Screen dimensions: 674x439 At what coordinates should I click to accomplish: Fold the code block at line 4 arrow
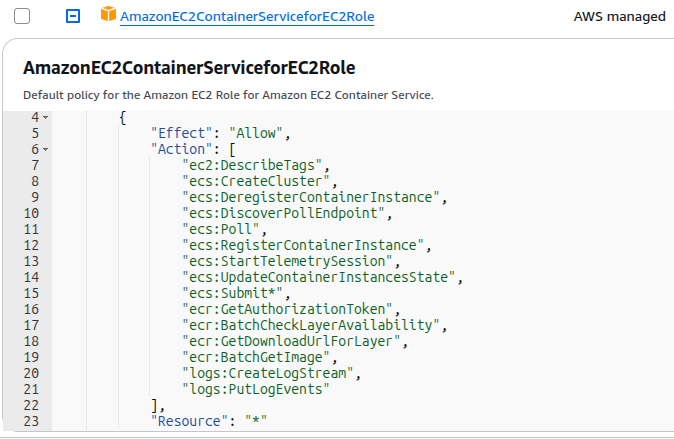click(46, 117)
